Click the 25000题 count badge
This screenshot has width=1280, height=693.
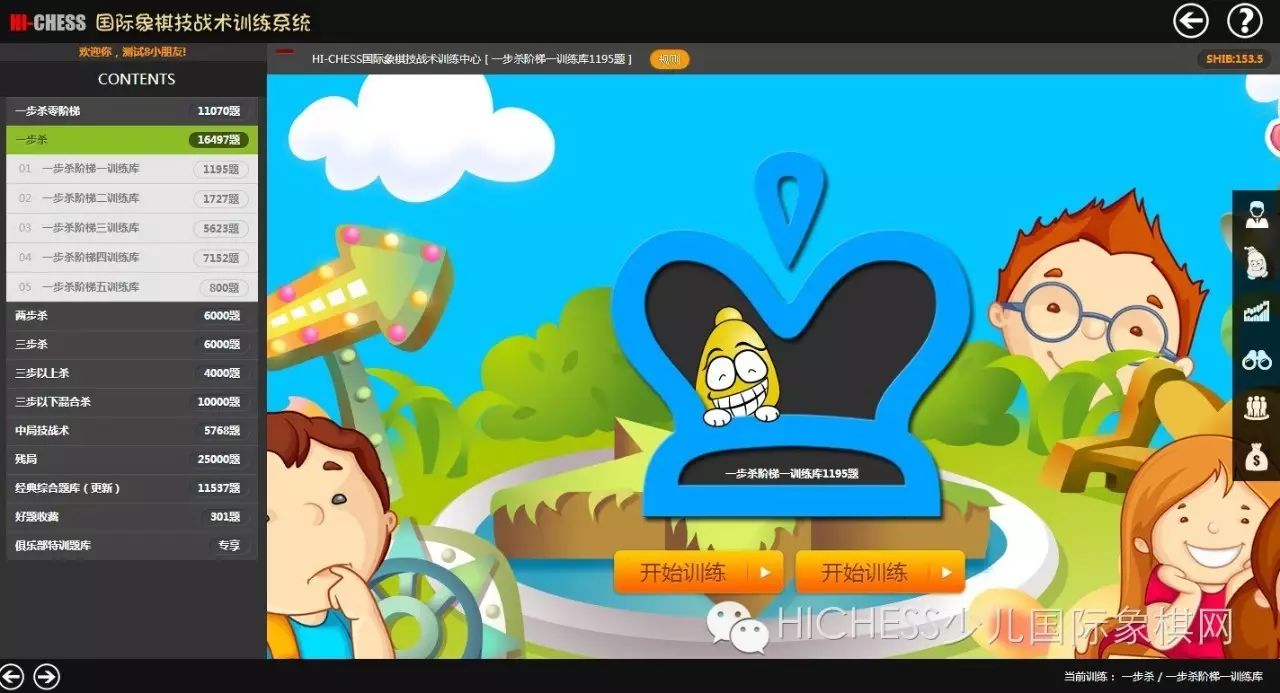(219, 459)
